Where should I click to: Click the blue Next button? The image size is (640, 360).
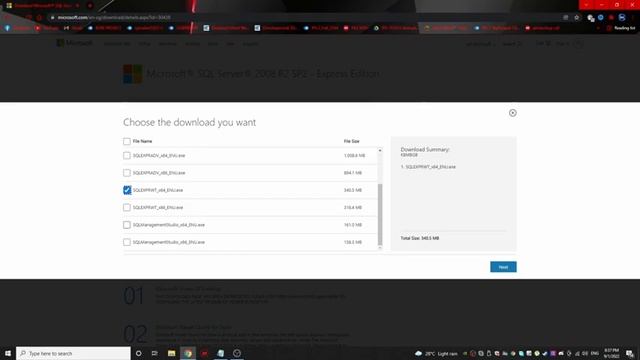(x=503, y=267)
